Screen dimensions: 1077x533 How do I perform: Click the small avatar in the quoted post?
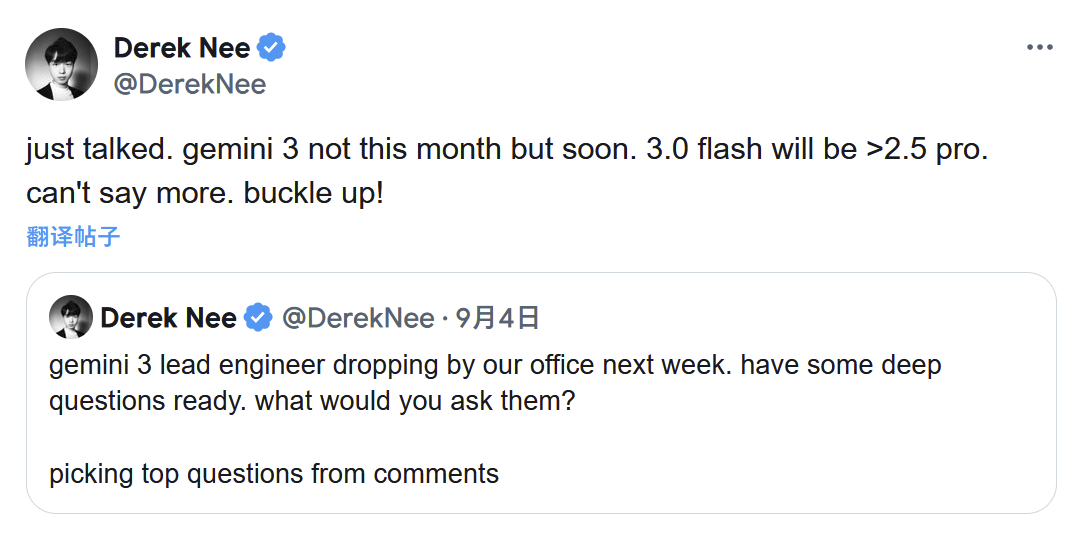[x=70, y=318]
